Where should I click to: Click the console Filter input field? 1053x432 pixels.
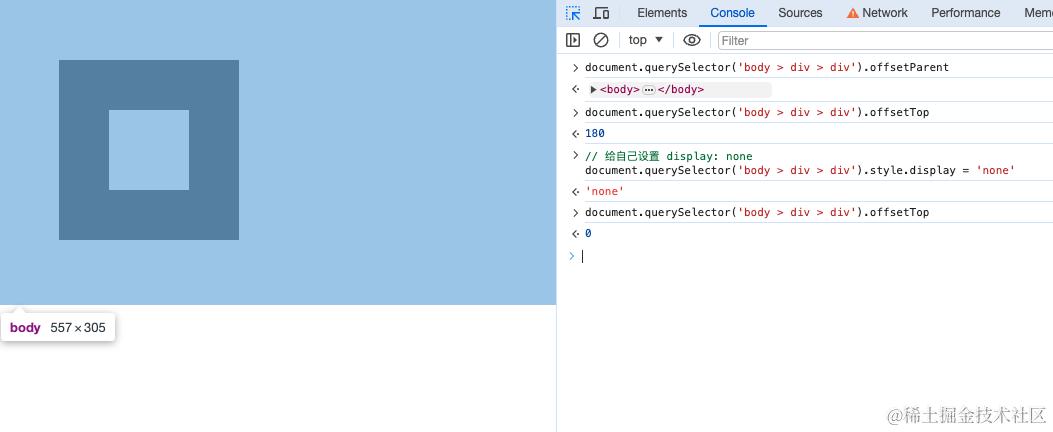click(885, 41)
